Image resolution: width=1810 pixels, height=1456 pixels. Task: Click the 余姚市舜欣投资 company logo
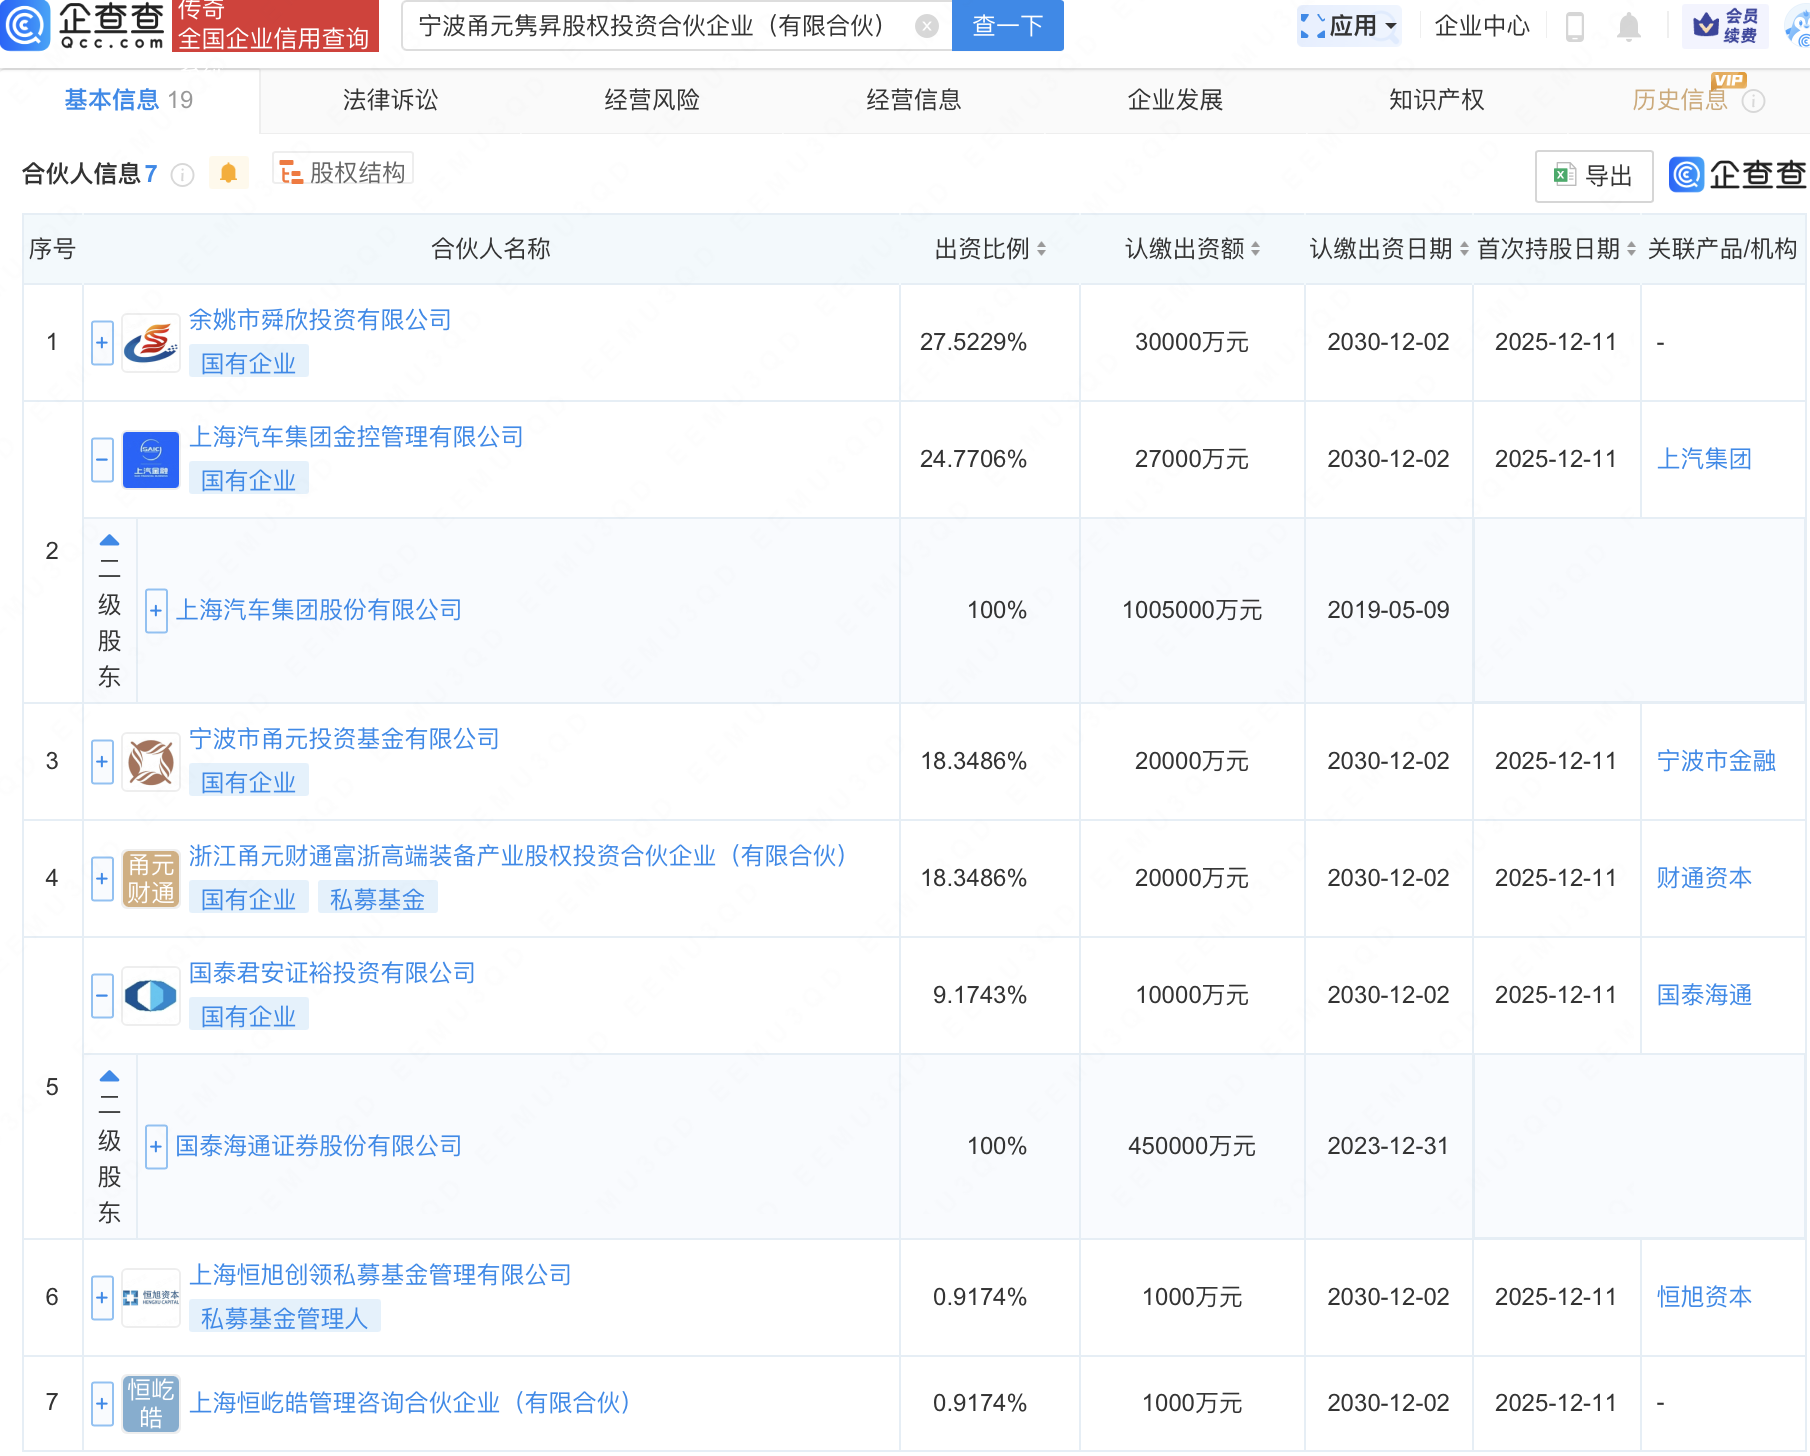click(150, 343)
